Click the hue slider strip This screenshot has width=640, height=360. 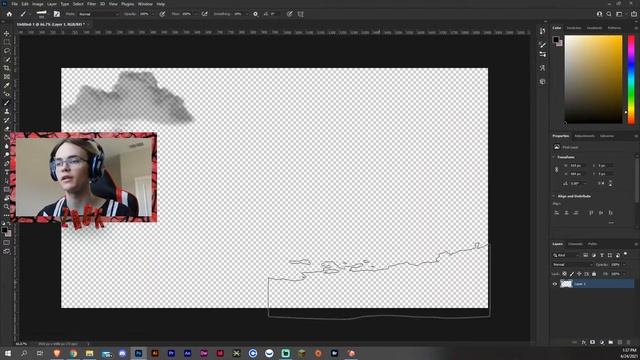click(x=631, y=79)
